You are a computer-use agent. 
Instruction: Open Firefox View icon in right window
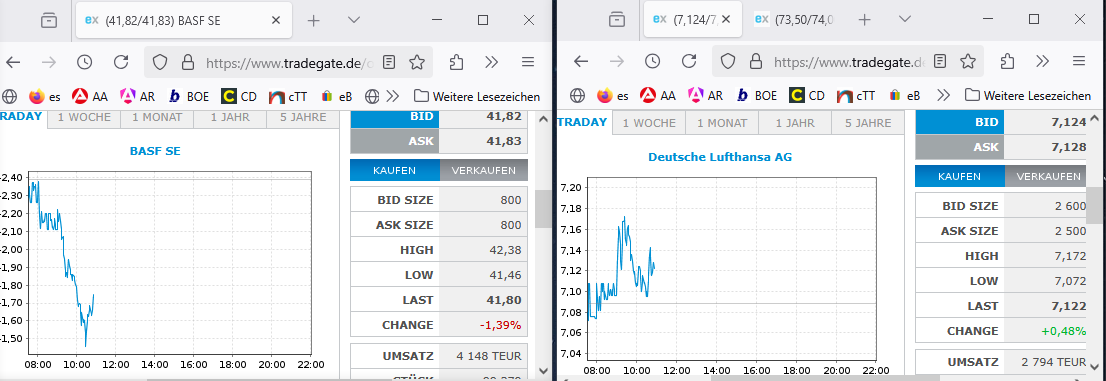click(617, 20)
